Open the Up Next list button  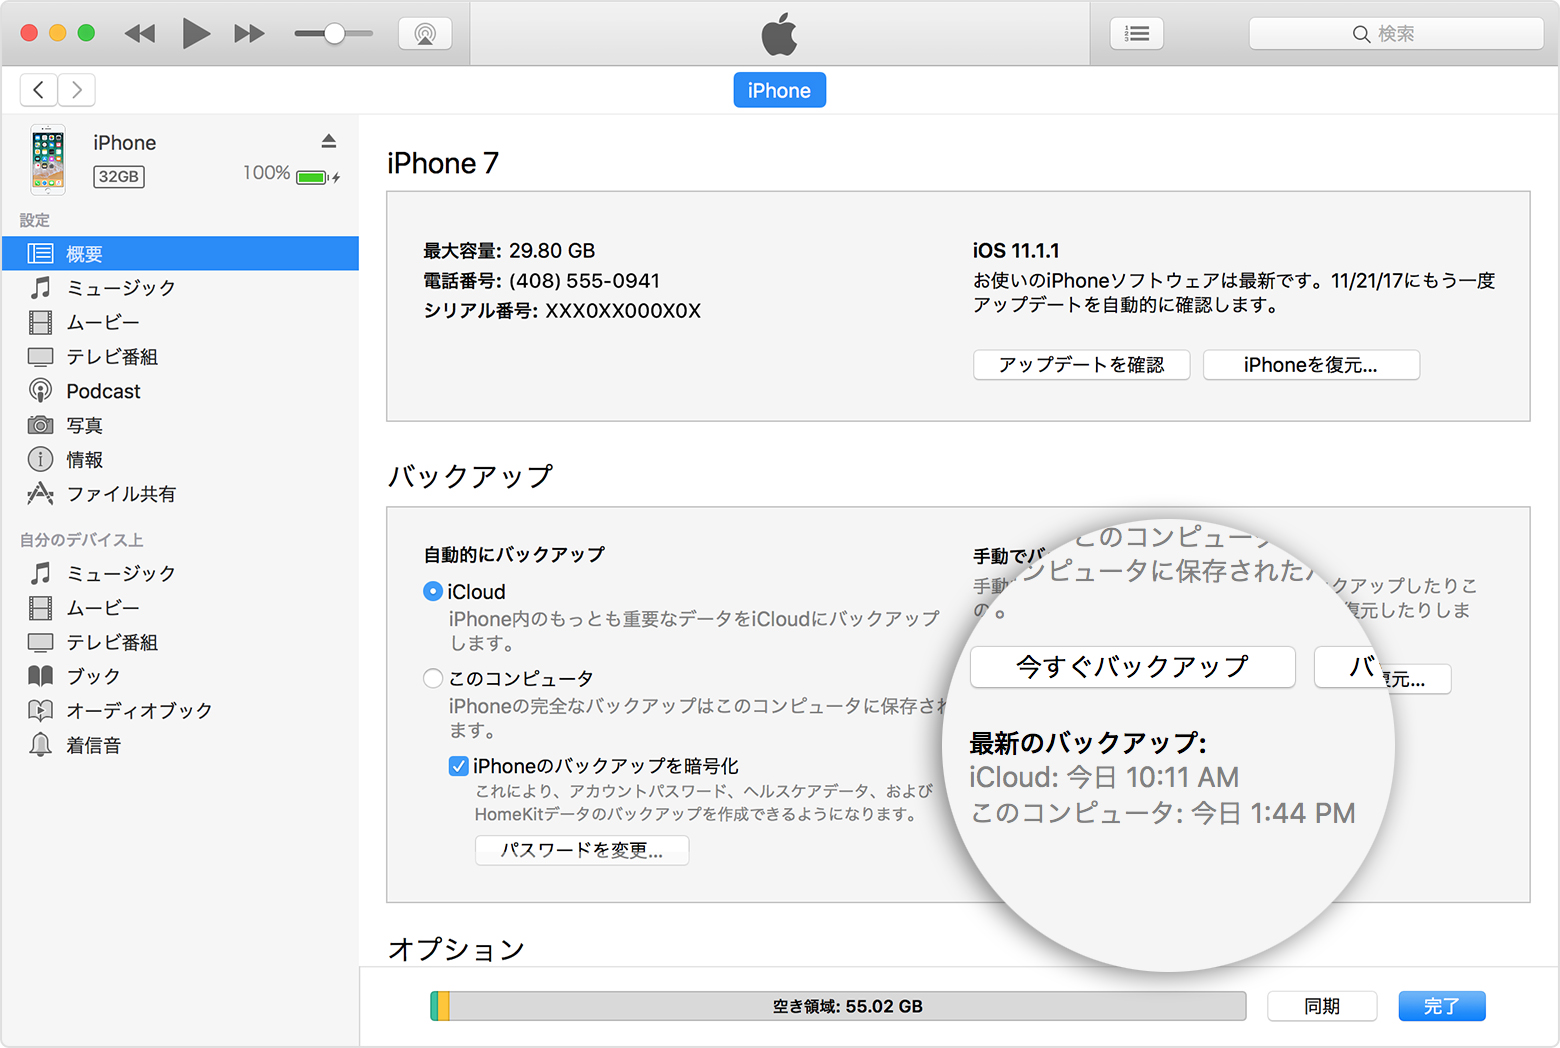click(1137, 34)
